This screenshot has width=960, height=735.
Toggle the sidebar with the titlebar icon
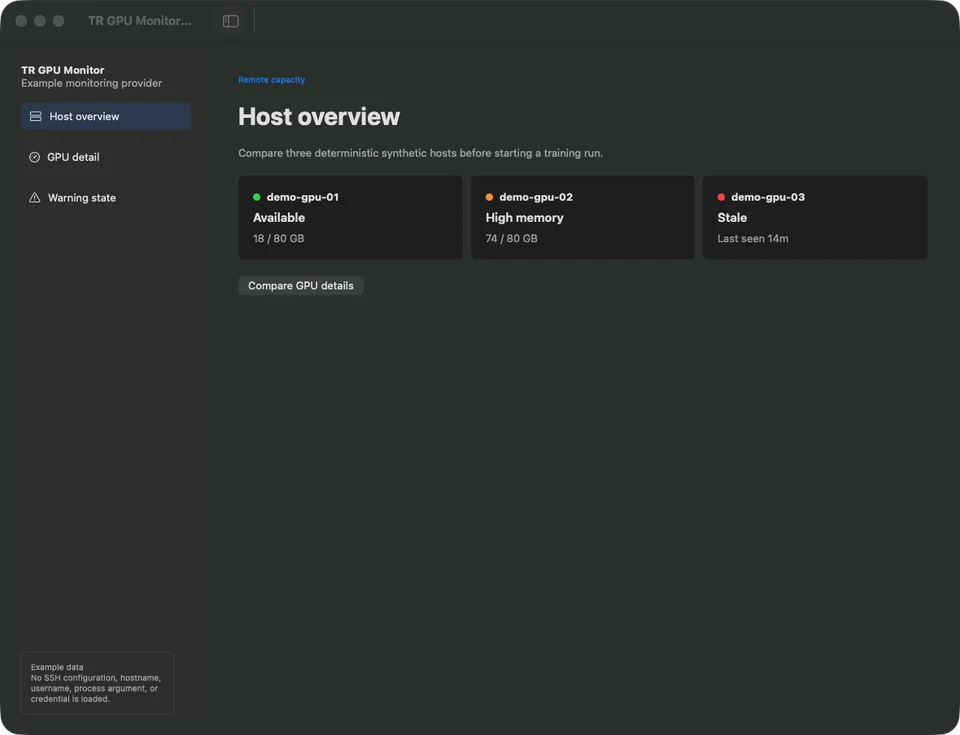[x=230, y=21]
